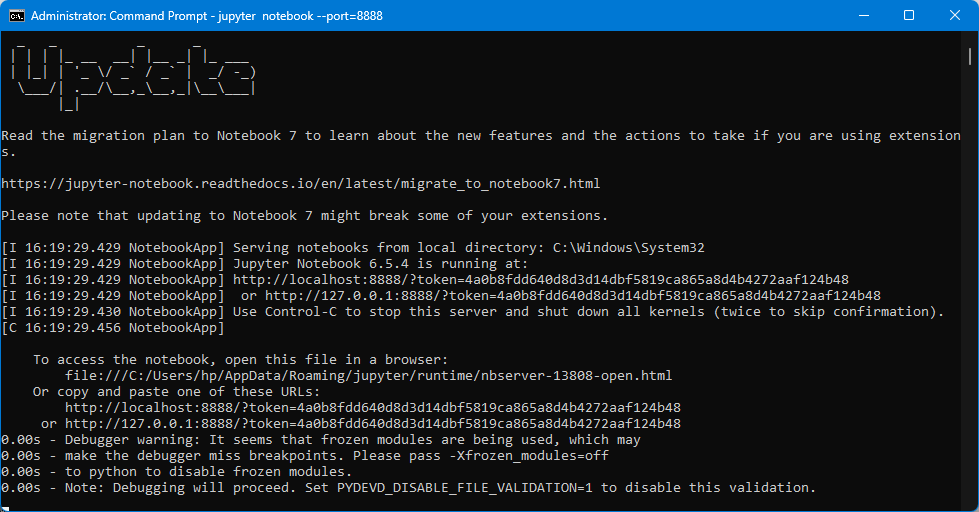Click the nbserver-13808-open.html file path
The width and height of the screenshot is (979, 512).
(368, 376)
